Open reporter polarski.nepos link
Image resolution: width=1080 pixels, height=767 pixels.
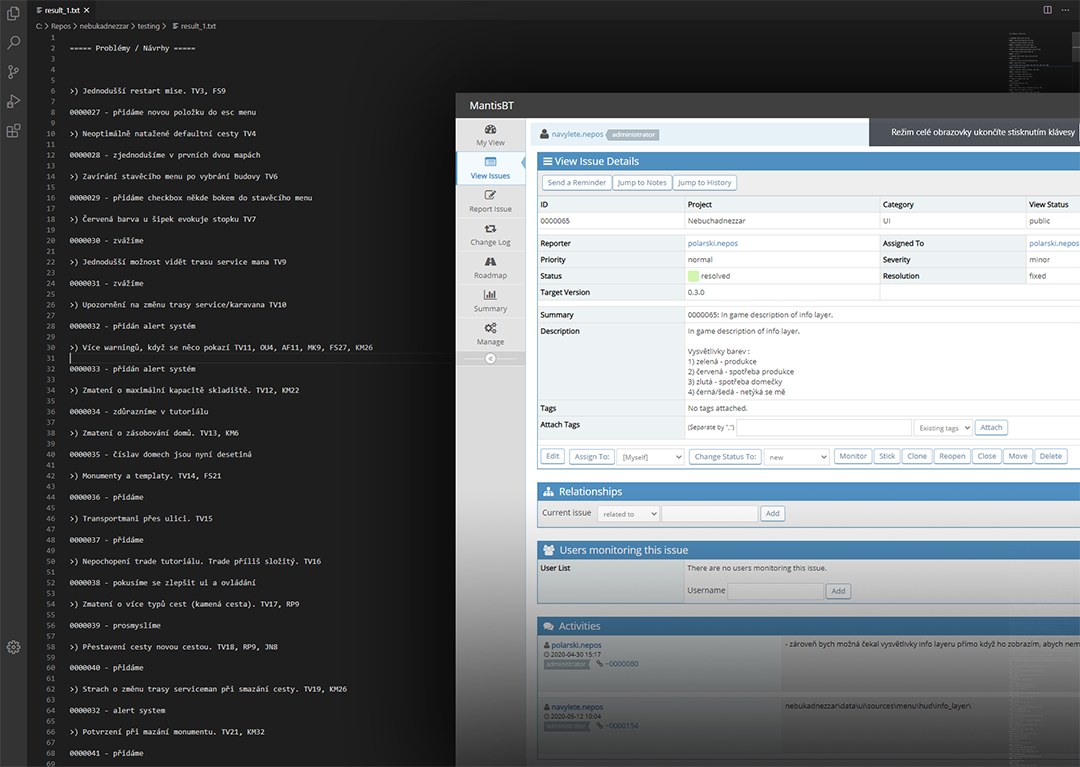pos(712,243)
